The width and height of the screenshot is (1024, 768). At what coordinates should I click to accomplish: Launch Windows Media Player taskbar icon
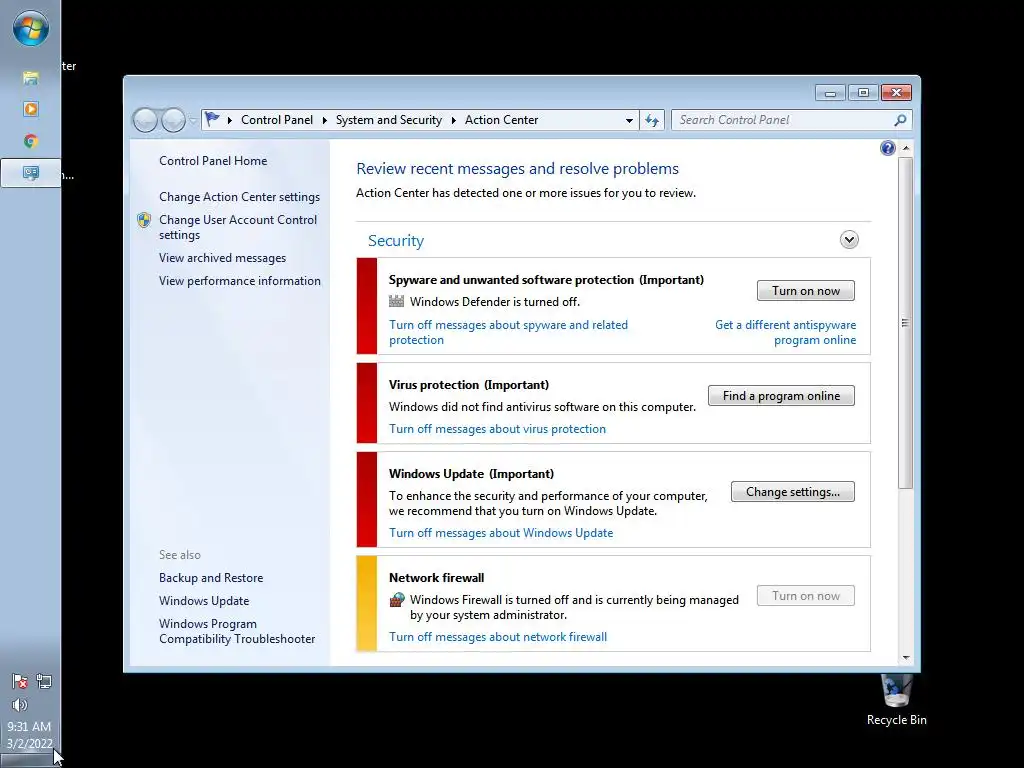30,109
